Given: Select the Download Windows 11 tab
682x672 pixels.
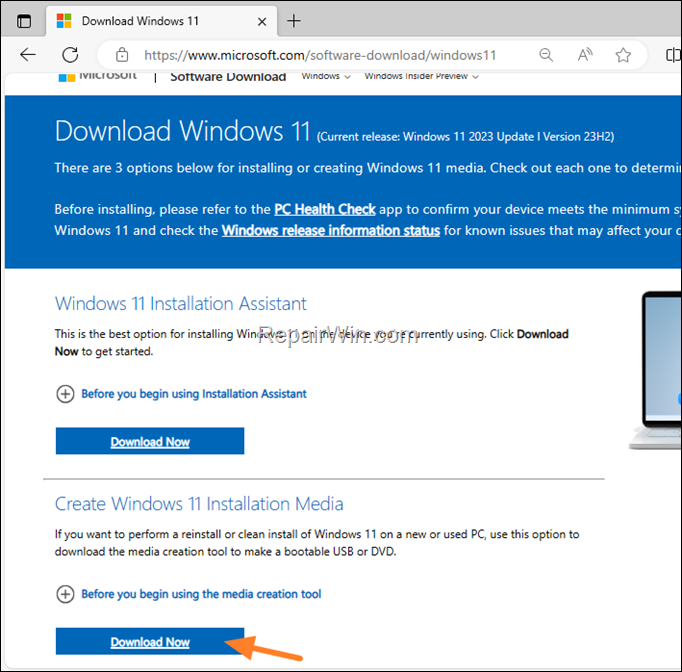Looking at the screenshot, I should 161,21.
